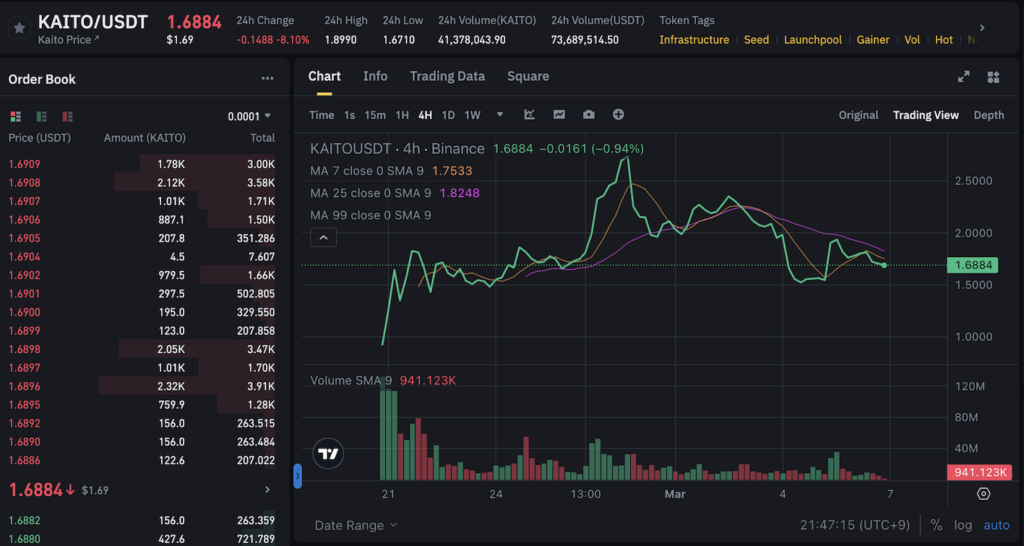Click the Gainer token tag
Screen dimensions: 1024x546
873,40
